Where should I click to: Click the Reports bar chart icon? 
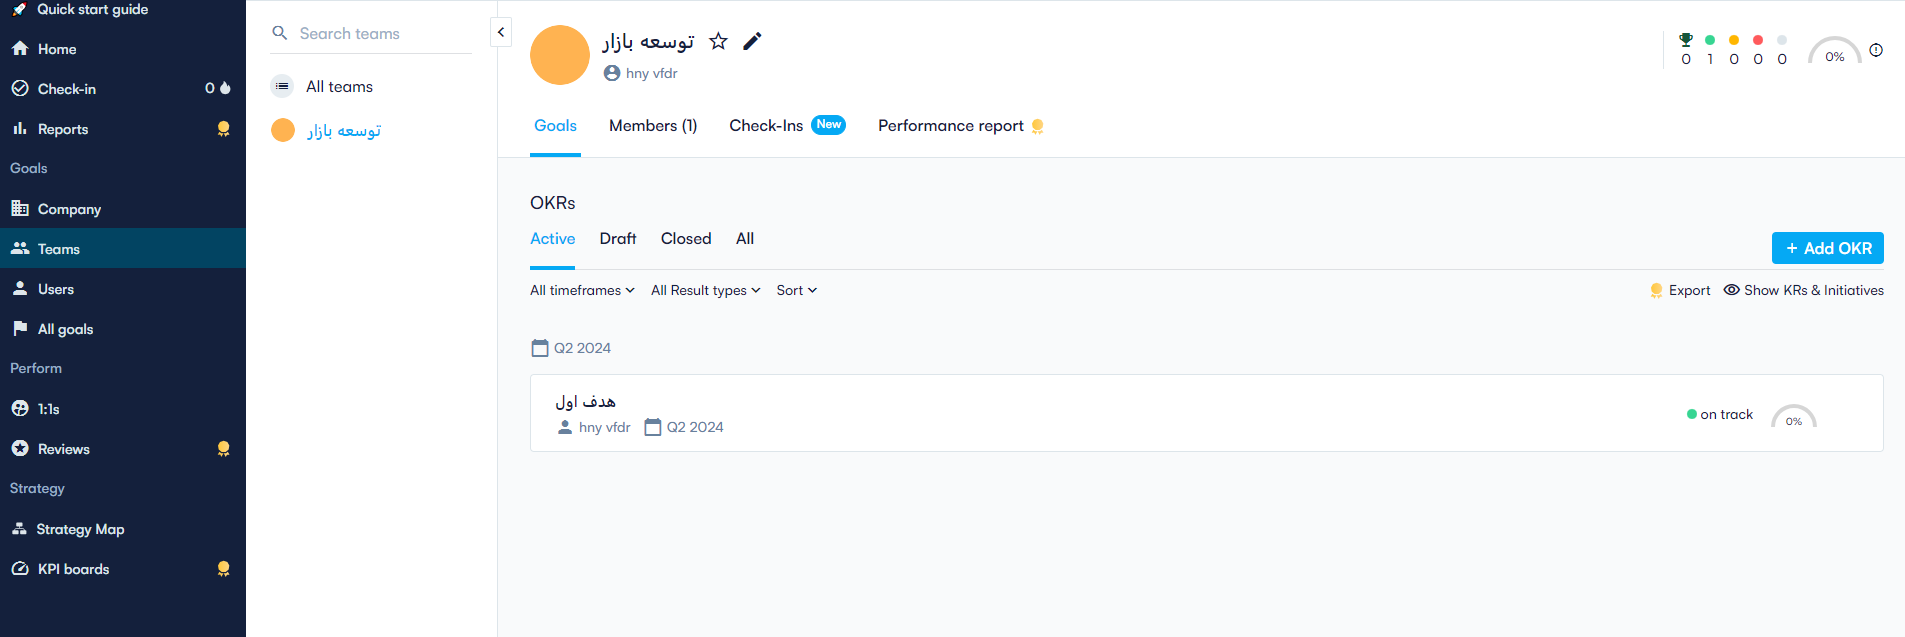tap(20, 128)
